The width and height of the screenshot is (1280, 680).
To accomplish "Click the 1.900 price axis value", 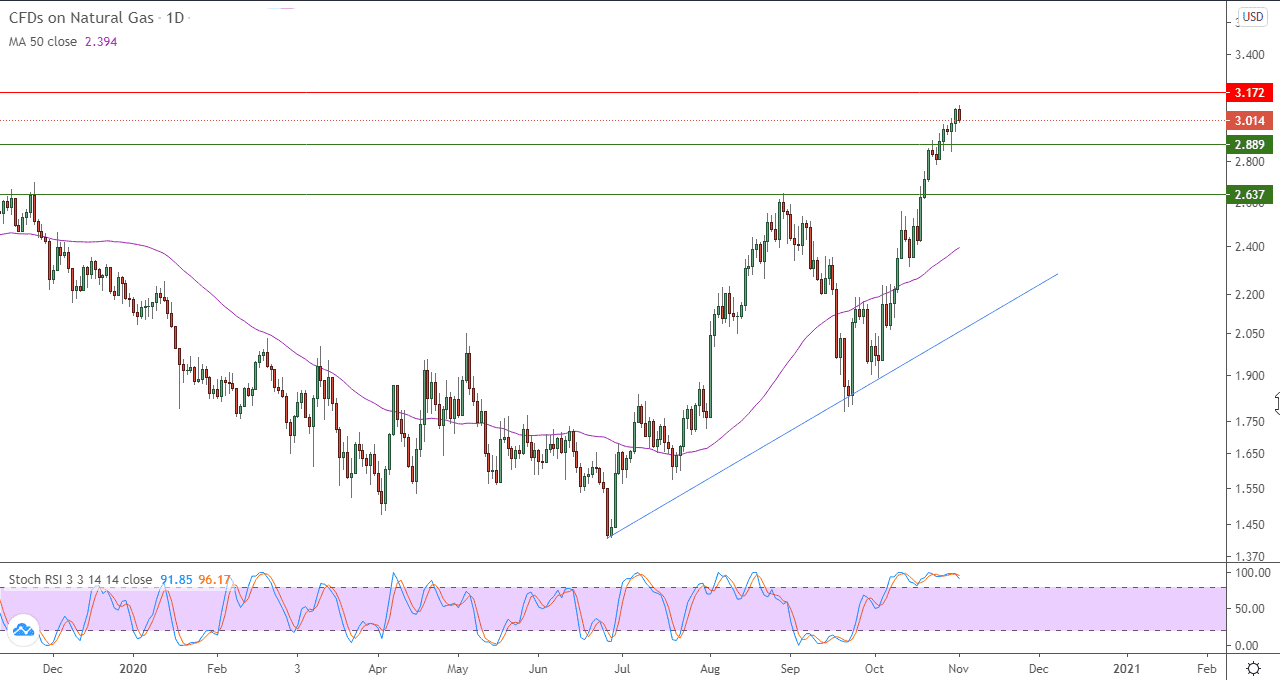I will 1250,376.
